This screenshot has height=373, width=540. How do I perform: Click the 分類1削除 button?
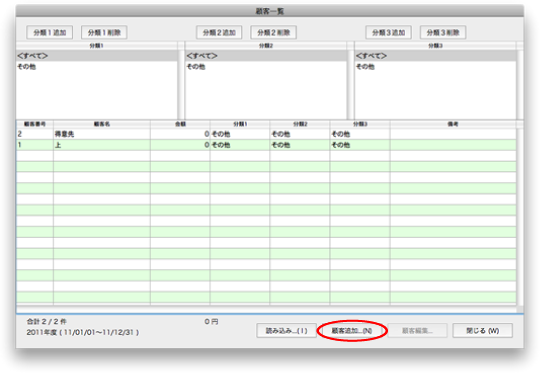coord(104,32)
